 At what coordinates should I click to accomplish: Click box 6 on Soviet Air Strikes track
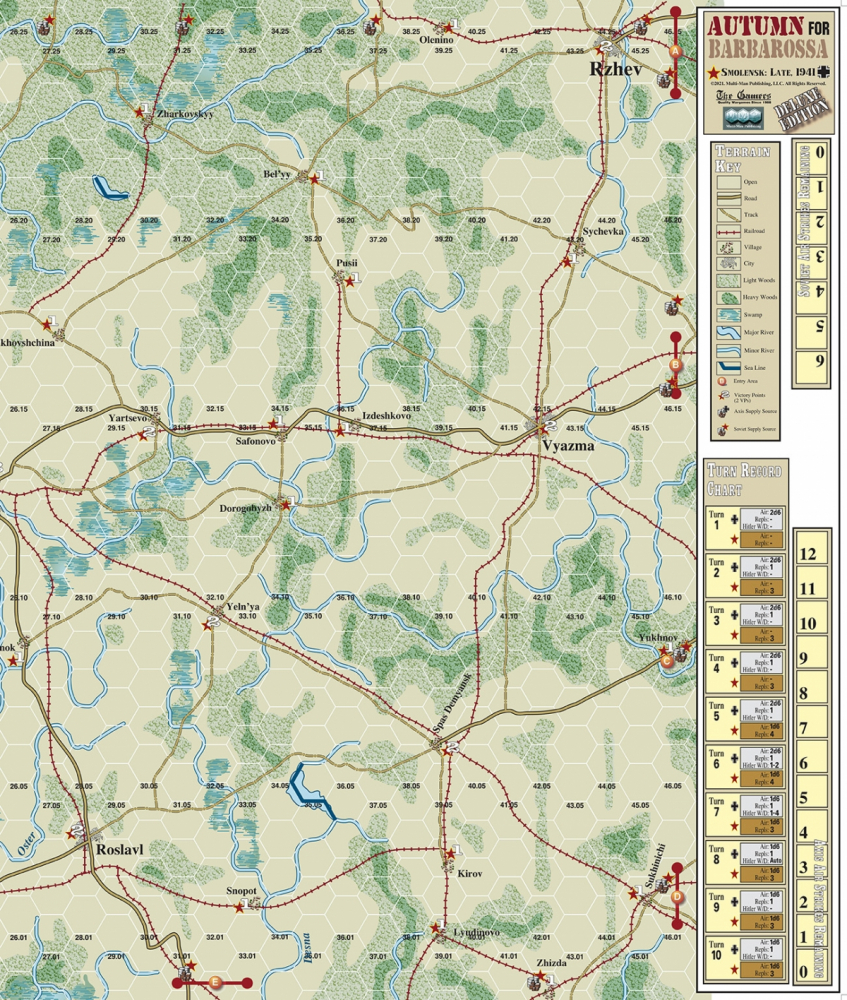pyautogui.click(x=820, y=360)
